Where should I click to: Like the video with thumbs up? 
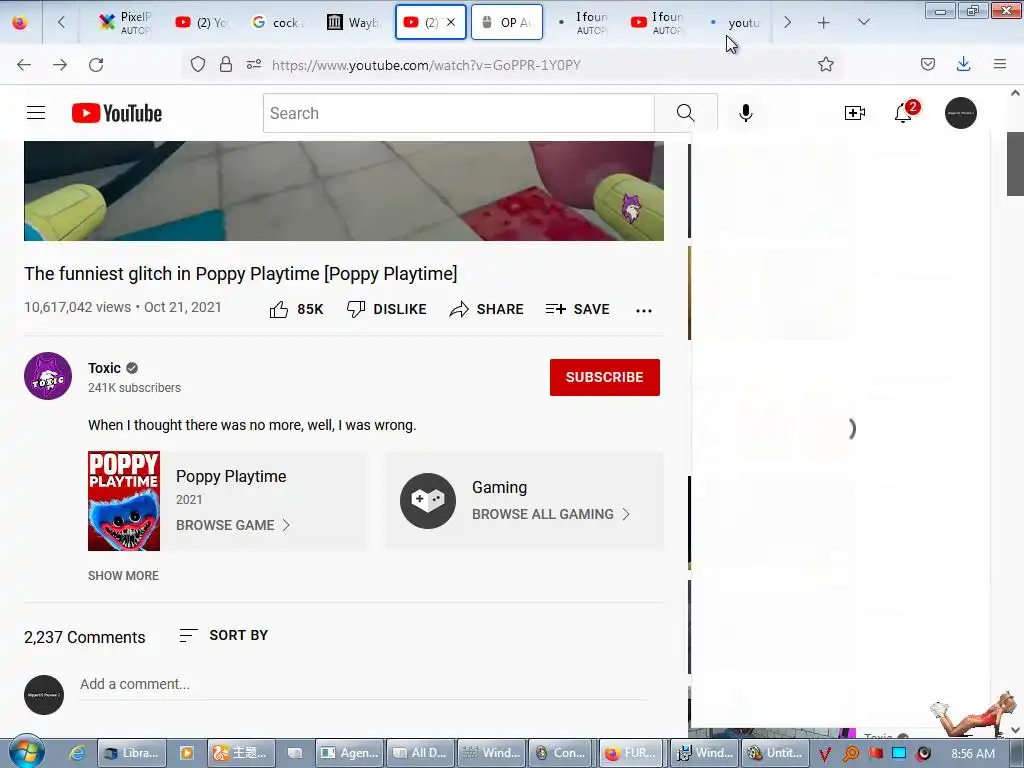(x=296, y=309)
